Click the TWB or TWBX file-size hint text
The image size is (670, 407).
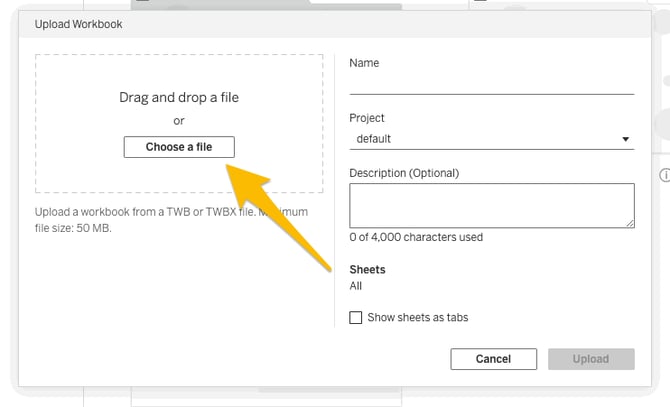170,220
